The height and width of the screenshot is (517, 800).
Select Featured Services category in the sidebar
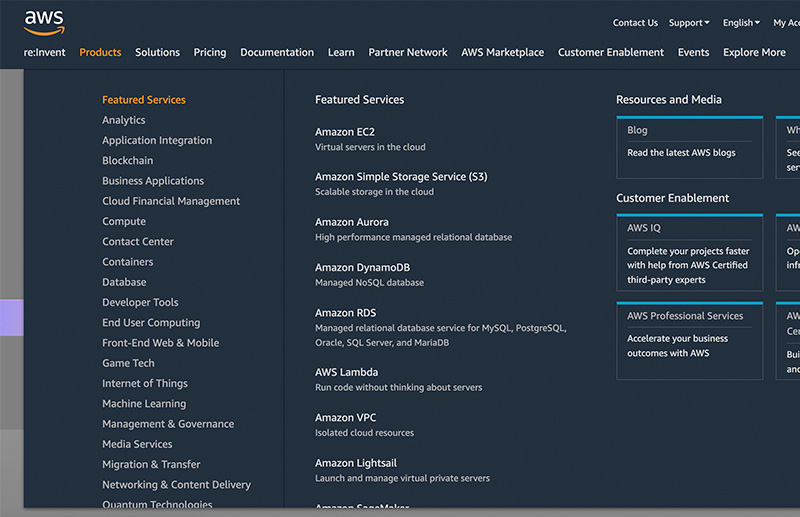pyautogui.click(x=144, y=100)
